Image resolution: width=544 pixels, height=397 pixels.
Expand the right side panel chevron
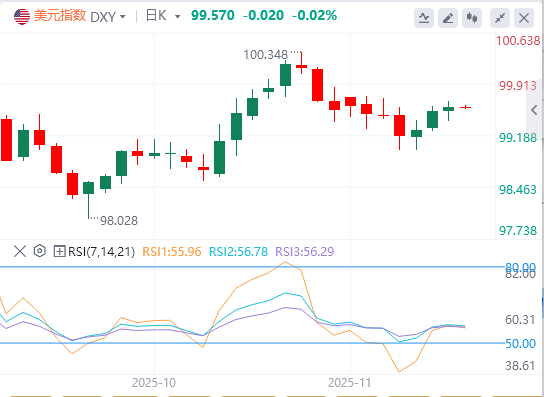534,110
